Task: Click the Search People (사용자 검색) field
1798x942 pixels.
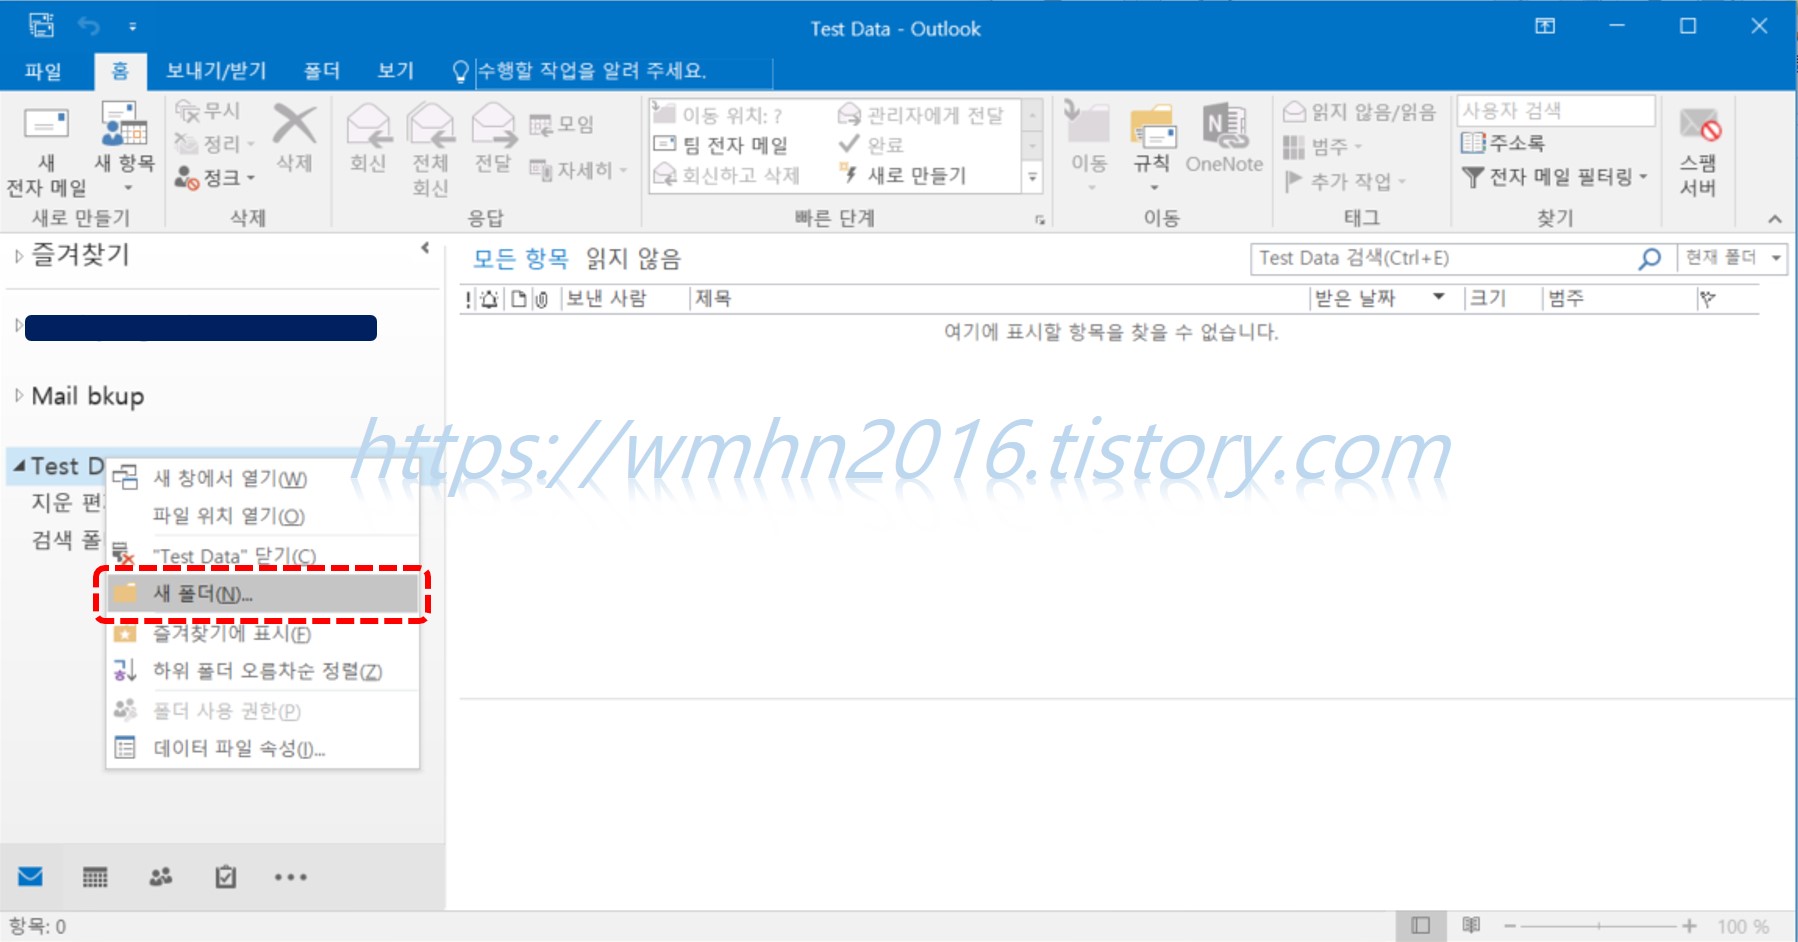Action: coord(1556,111)
